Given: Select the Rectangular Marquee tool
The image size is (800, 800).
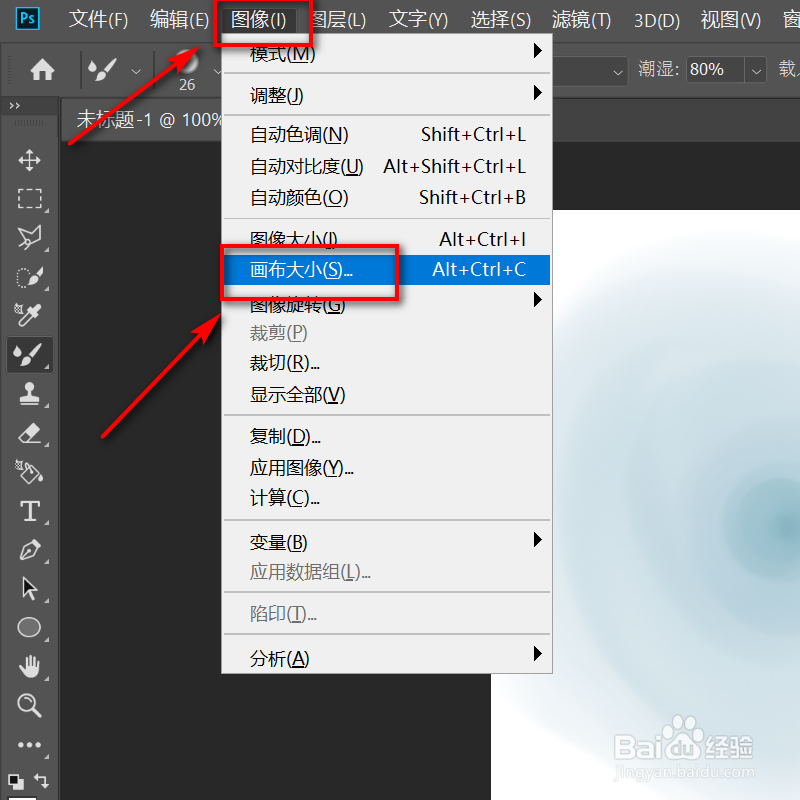Looking at the screenshot, I should tap(30, 198).
